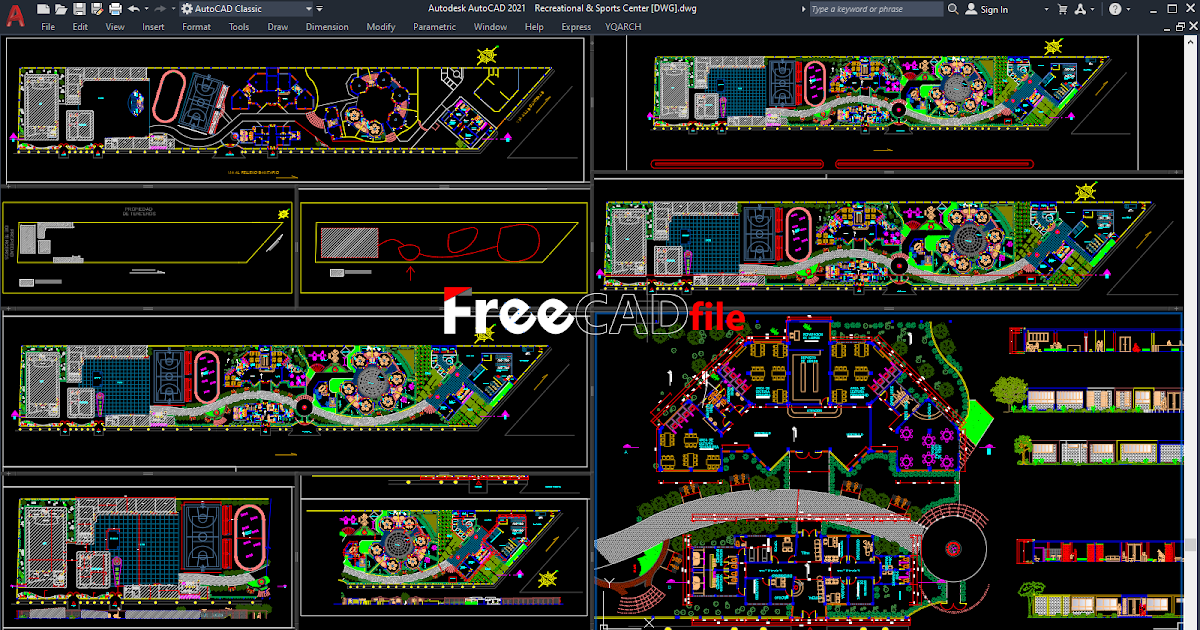This screenshot has width=1200, height=630.
Task: Open the AutoCAD application menu logo
Action: pyautogui.click(x=15, y=15)
